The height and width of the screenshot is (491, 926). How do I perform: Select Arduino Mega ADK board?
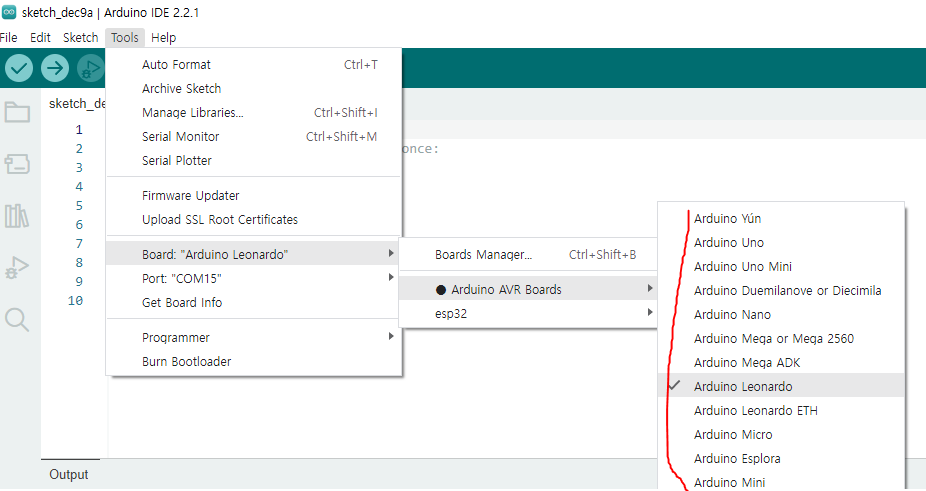point(781,363)
